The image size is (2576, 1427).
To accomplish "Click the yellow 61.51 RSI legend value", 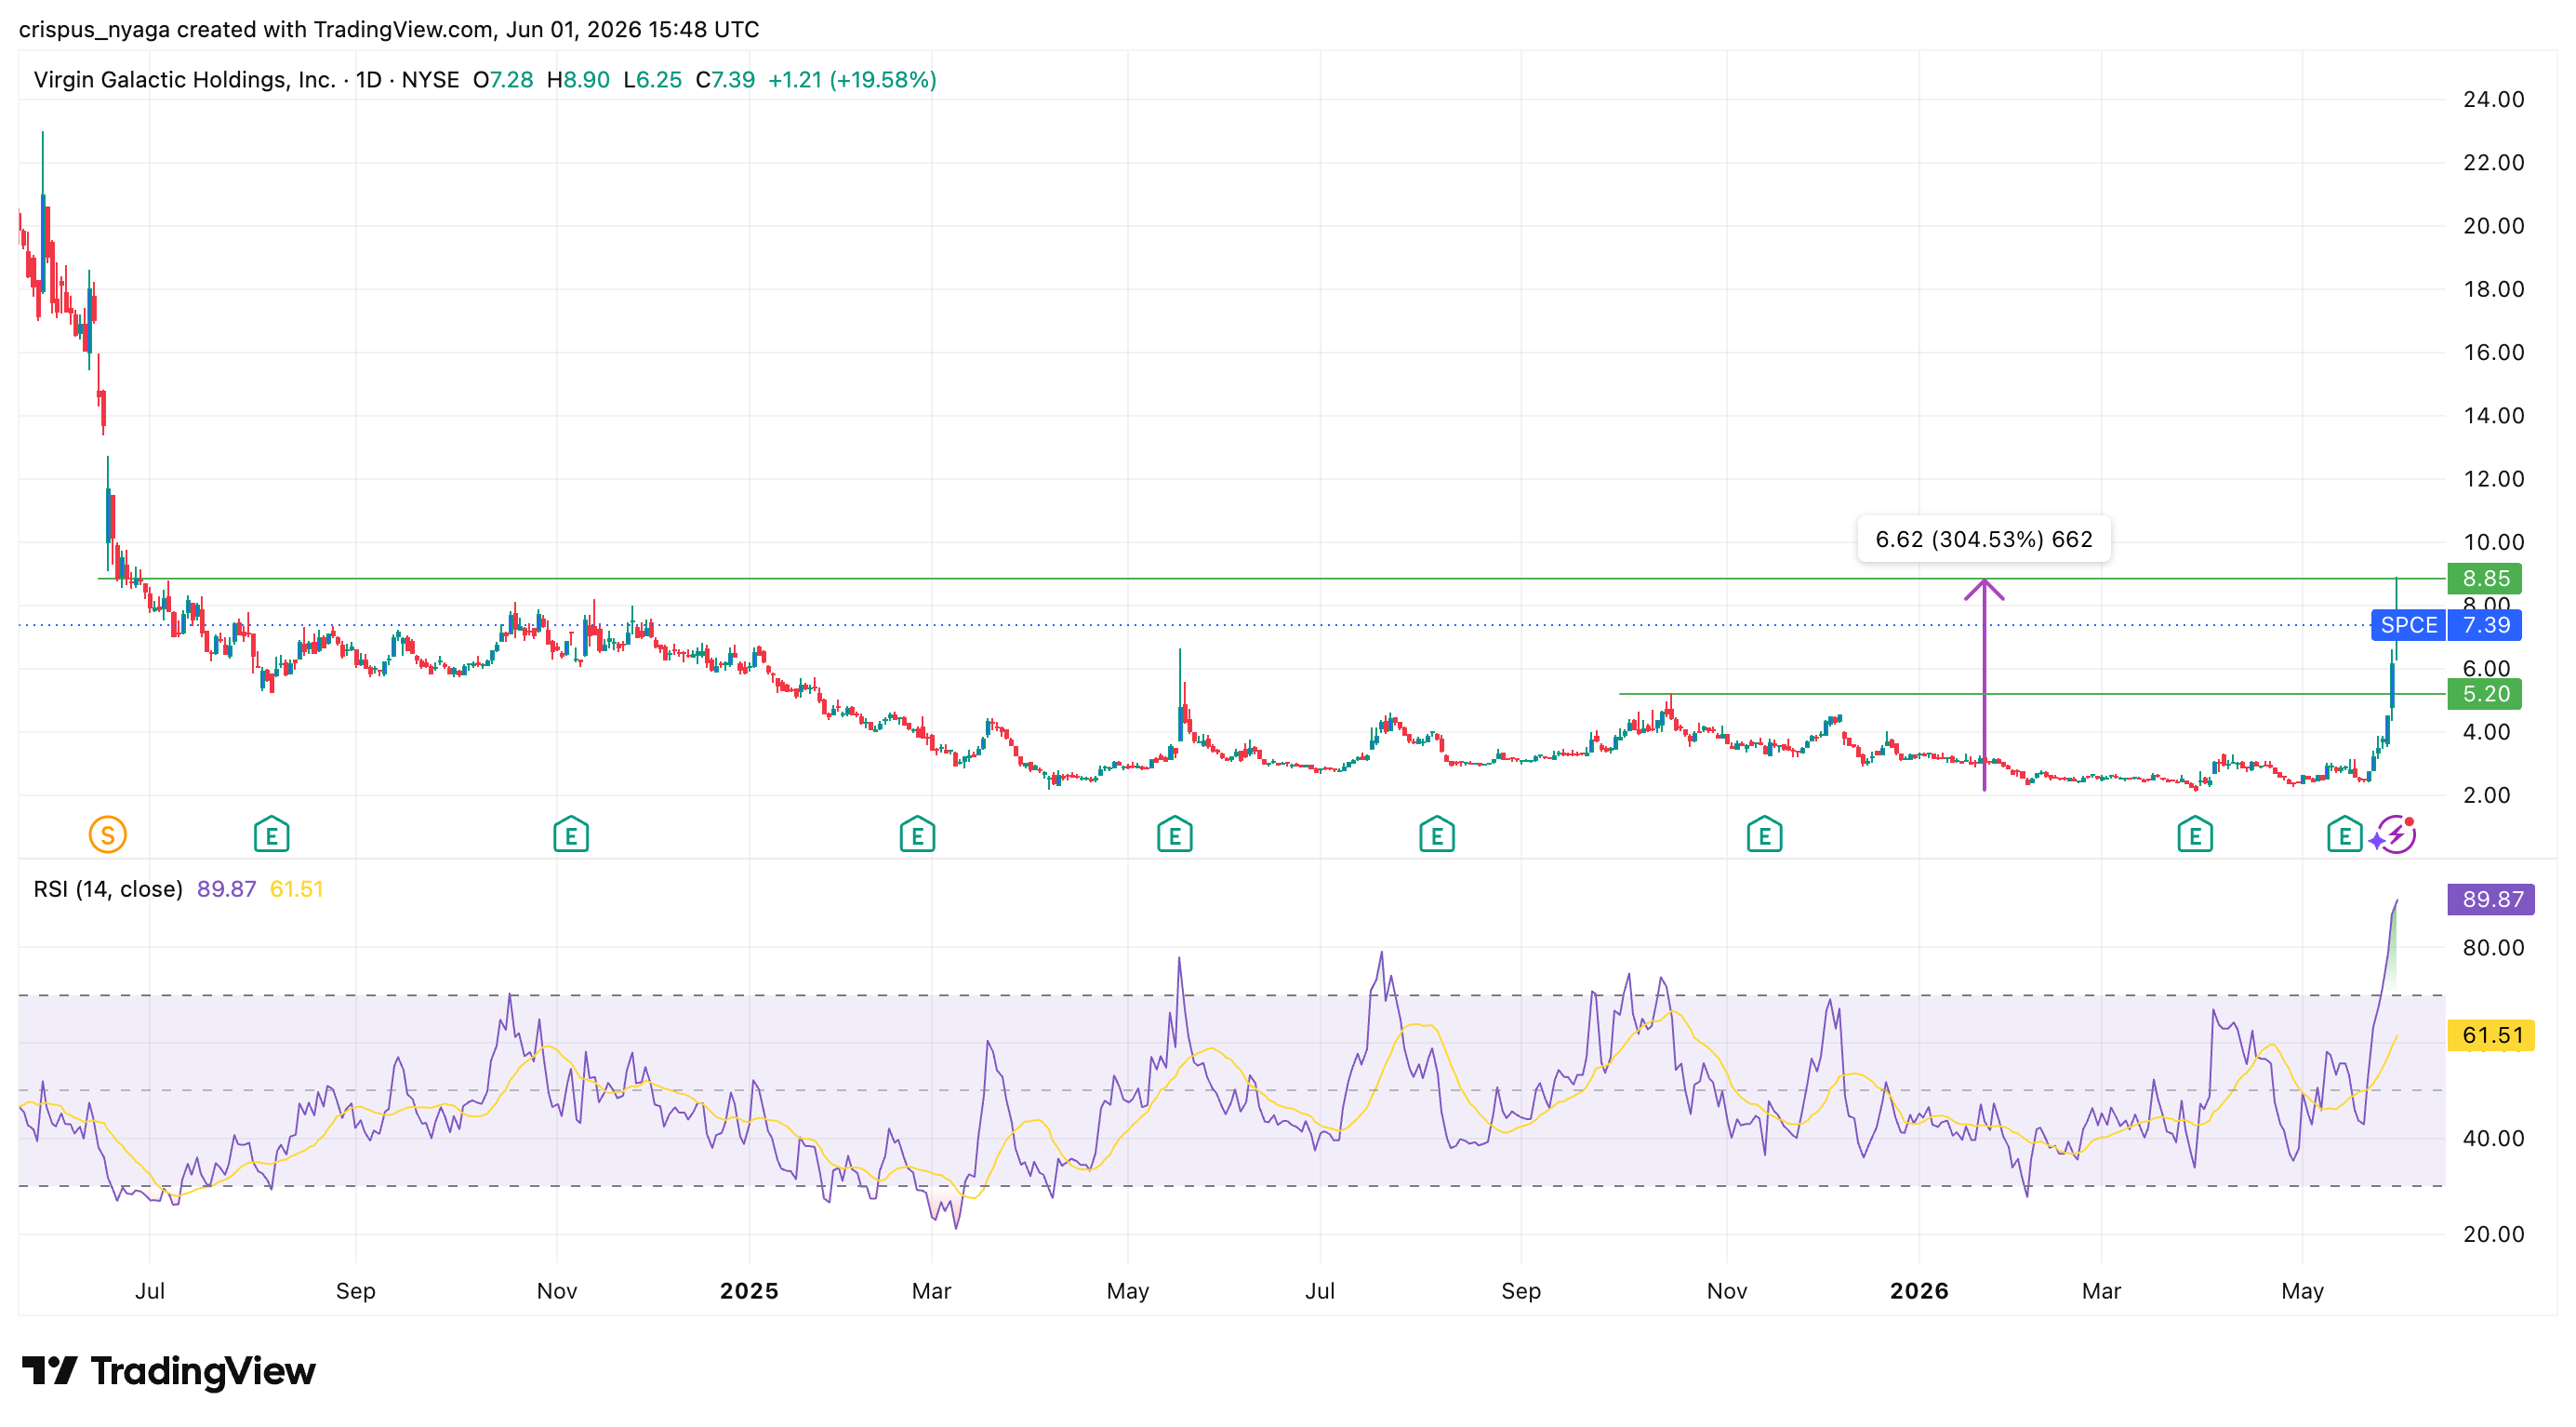I will click(x=297, y=889).
